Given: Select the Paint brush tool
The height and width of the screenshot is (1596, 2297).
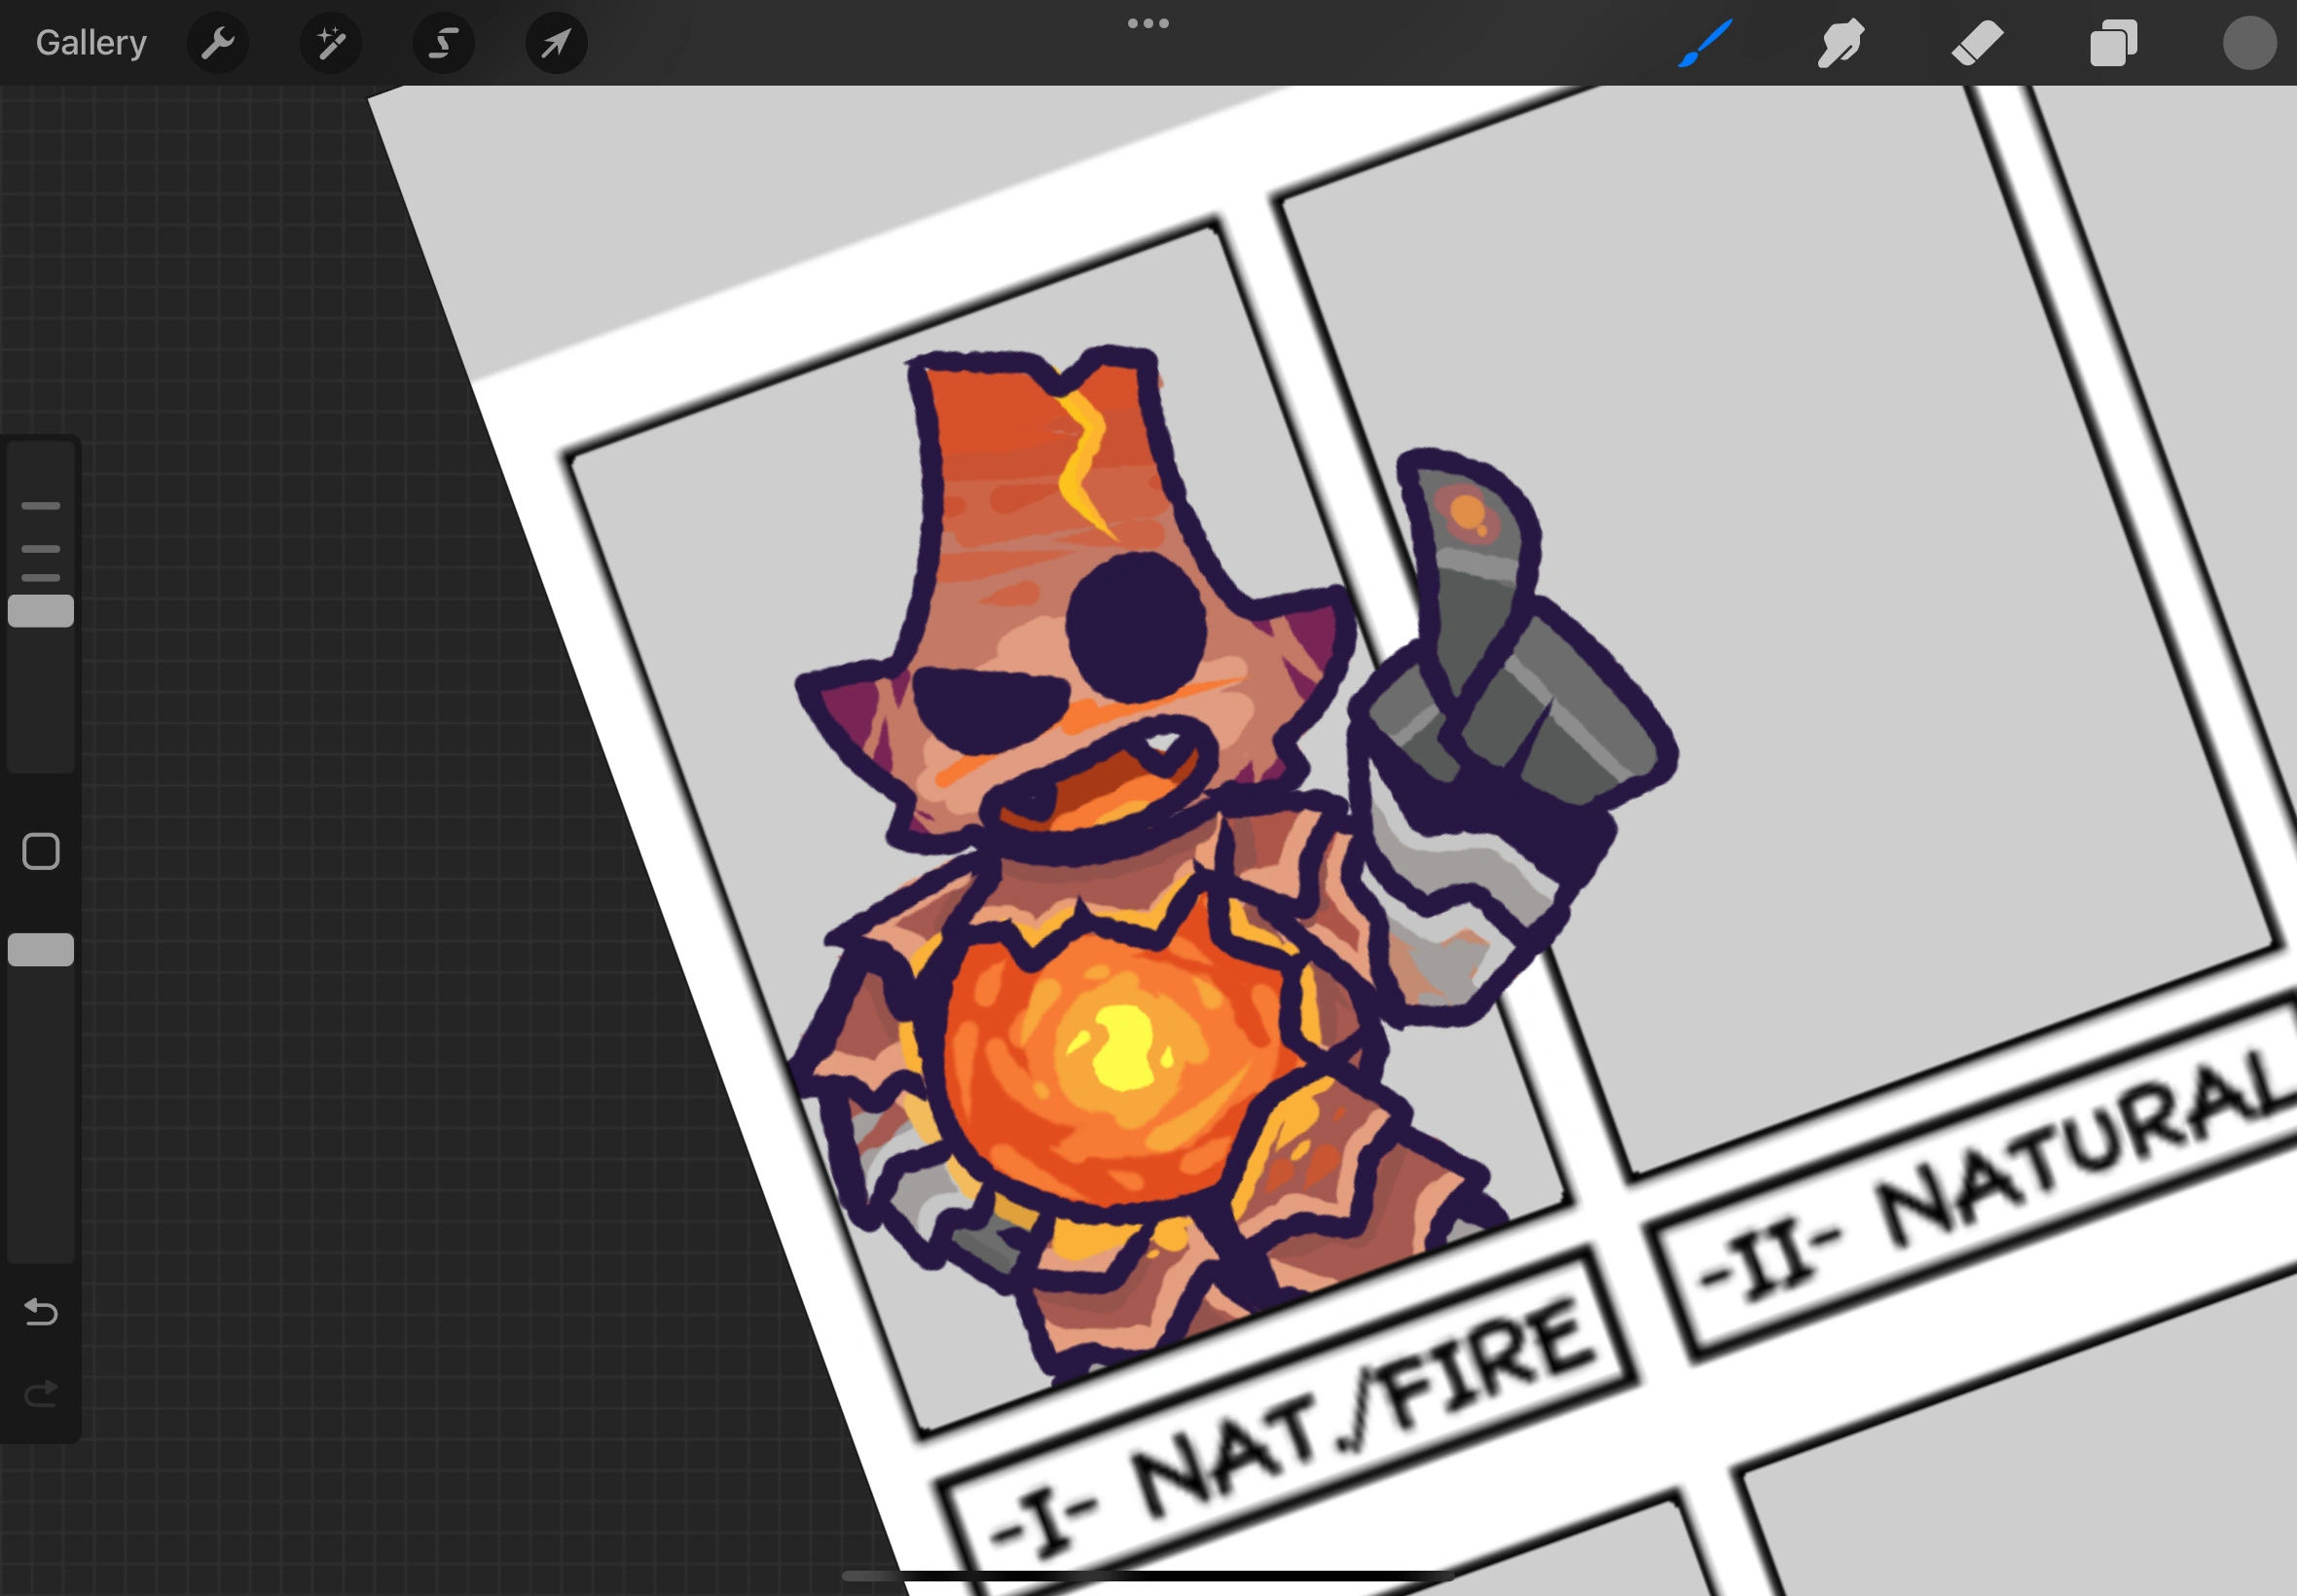Looking at the screenshot, I should (x=1705, y=43).
